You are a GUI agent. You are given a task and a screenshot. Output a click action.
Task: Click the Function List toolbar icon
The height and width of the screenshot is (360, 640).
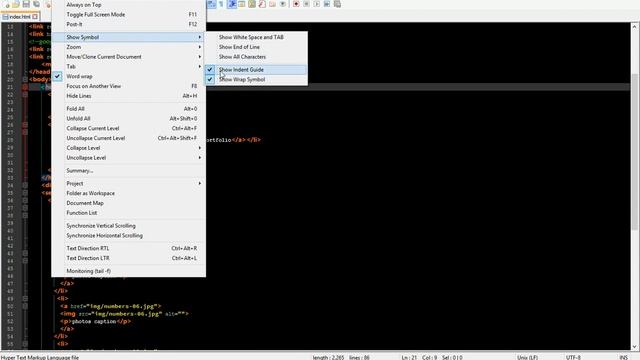pos(262,4)
